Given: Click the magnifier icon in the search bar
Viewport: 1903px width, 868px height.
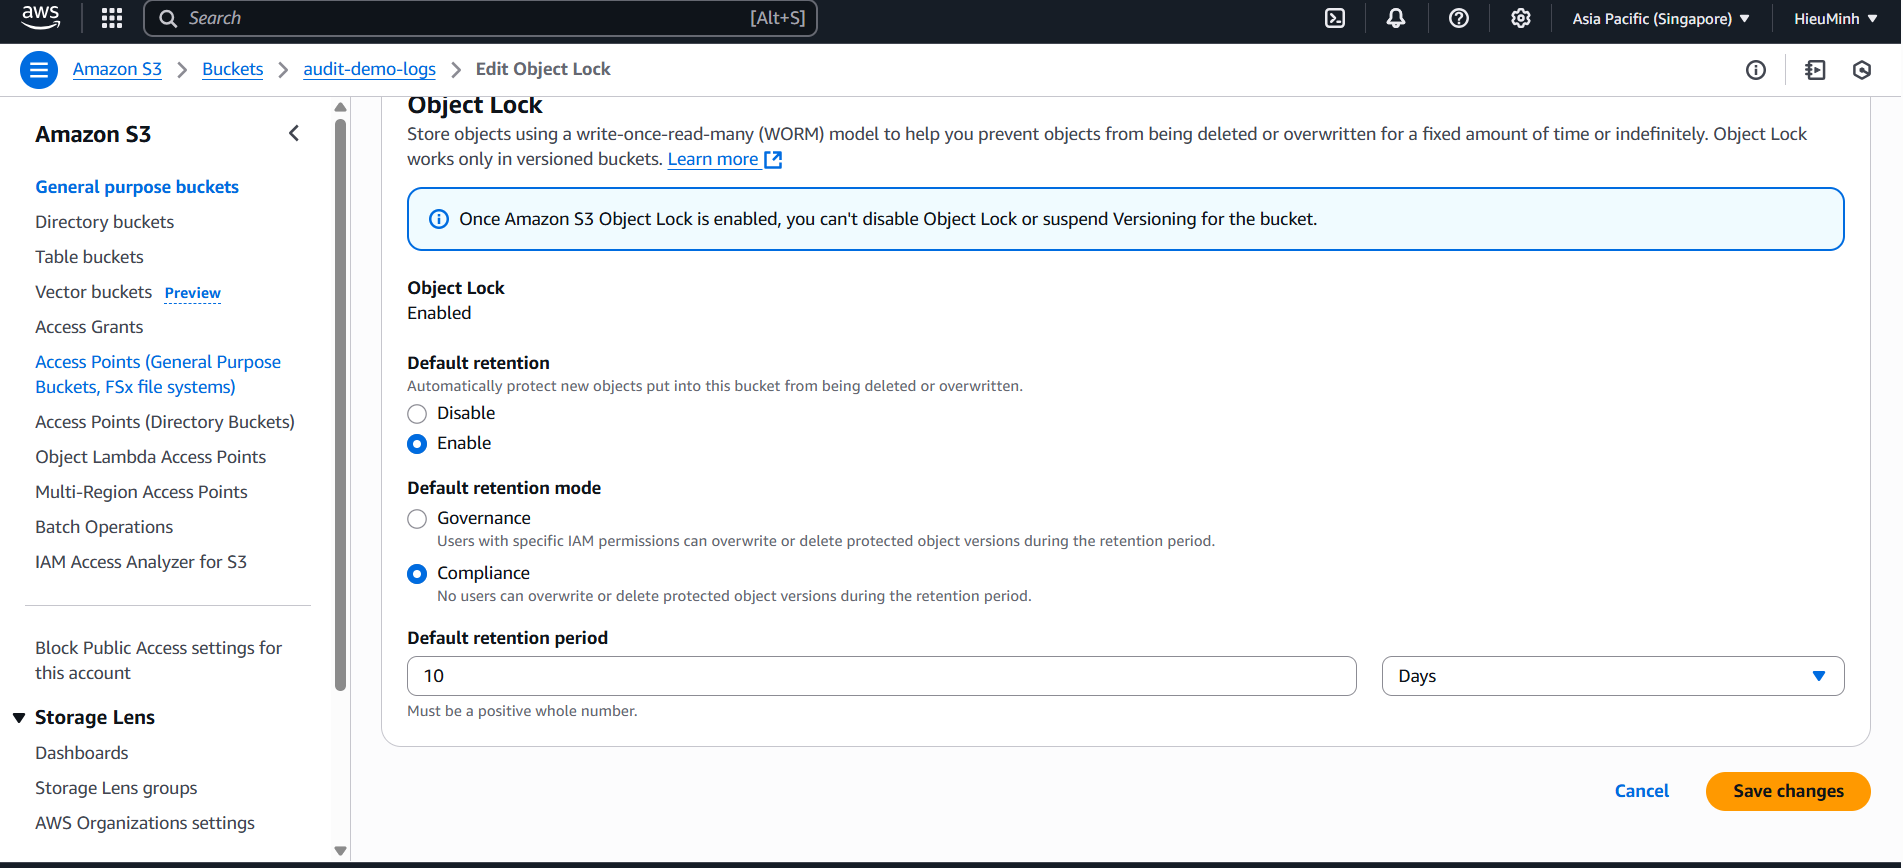Looking at the screenshot, I should [x=168, y=18].
